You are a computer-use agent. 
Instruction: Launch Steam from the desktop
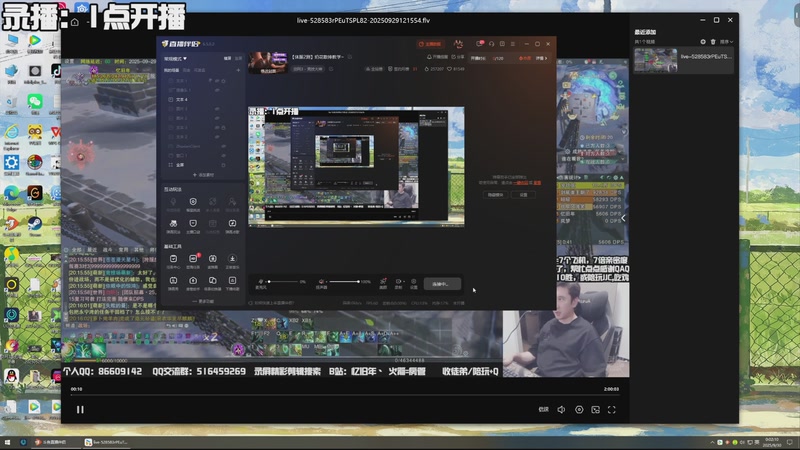[x=35, y=226]
